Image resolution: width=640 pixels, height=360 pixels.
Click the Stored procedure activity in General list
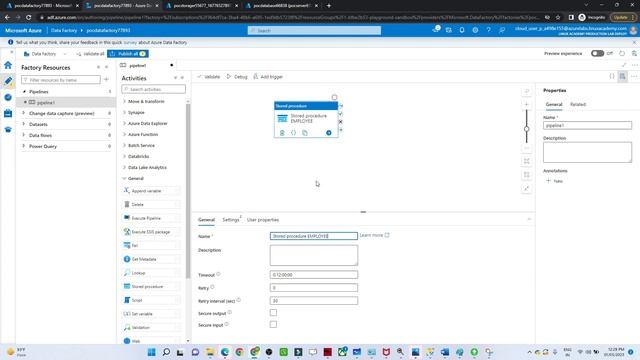tap(151, 287)
